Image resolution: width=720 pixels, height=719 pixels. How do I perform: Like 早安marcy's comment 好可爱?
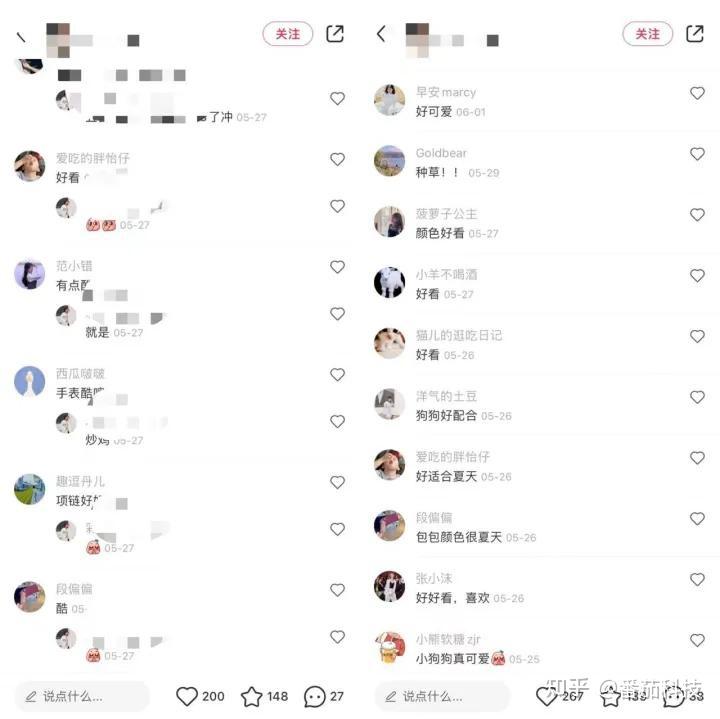698,93
